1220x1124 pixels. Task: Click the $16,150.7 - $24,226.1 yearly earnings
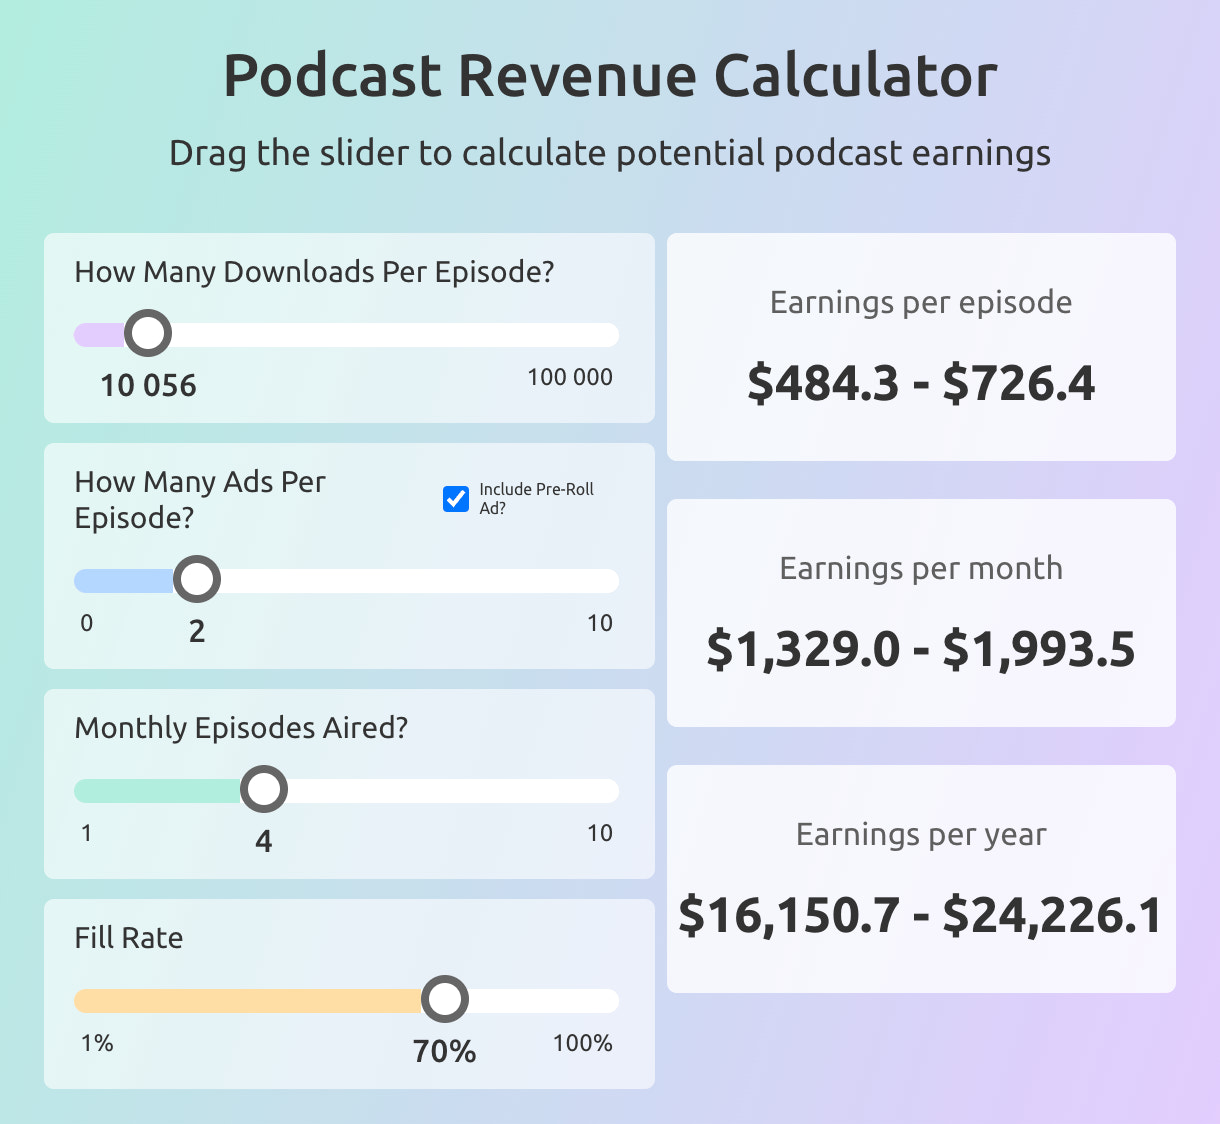click(921, 916)
